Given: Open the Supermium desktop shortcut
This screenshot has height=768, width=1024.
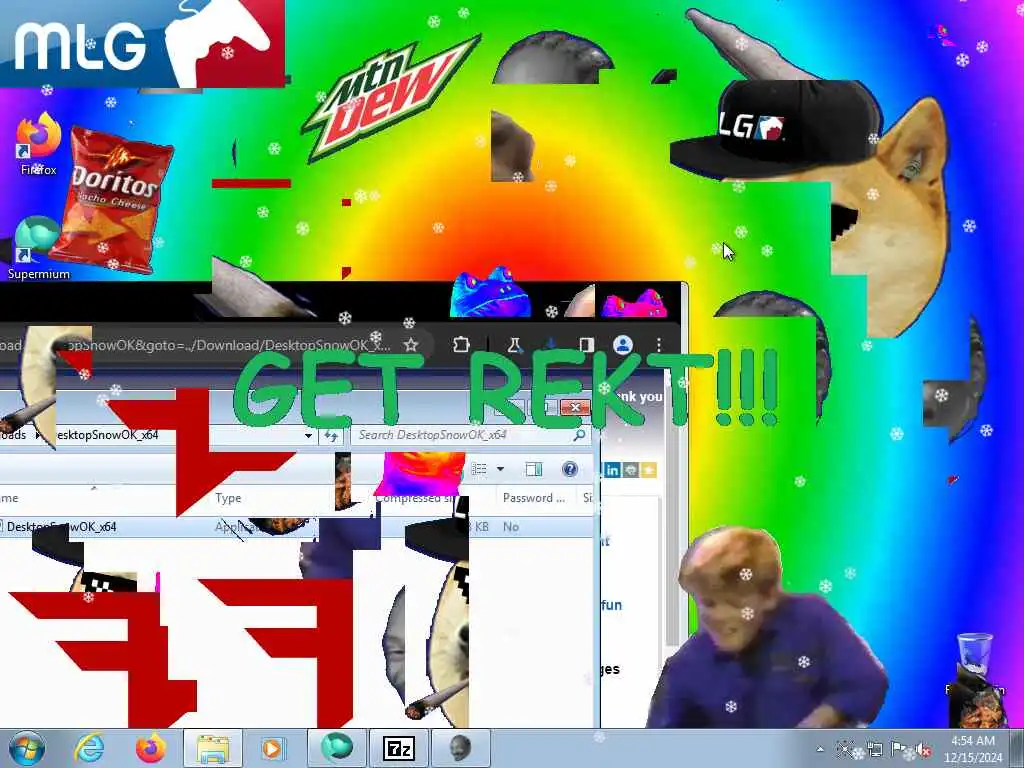Looking at the screenshot, I should pos(38,248).
